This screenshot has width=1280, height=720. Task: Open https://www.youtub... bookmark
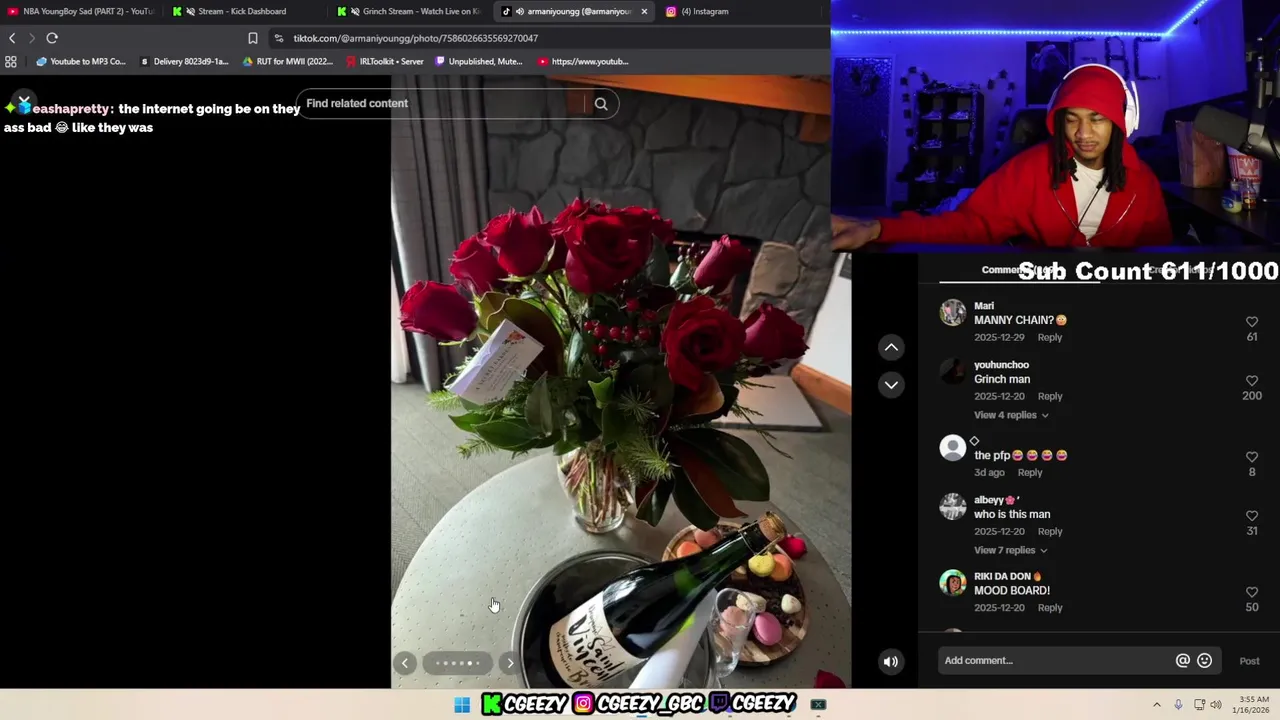(x=583, y=61)
